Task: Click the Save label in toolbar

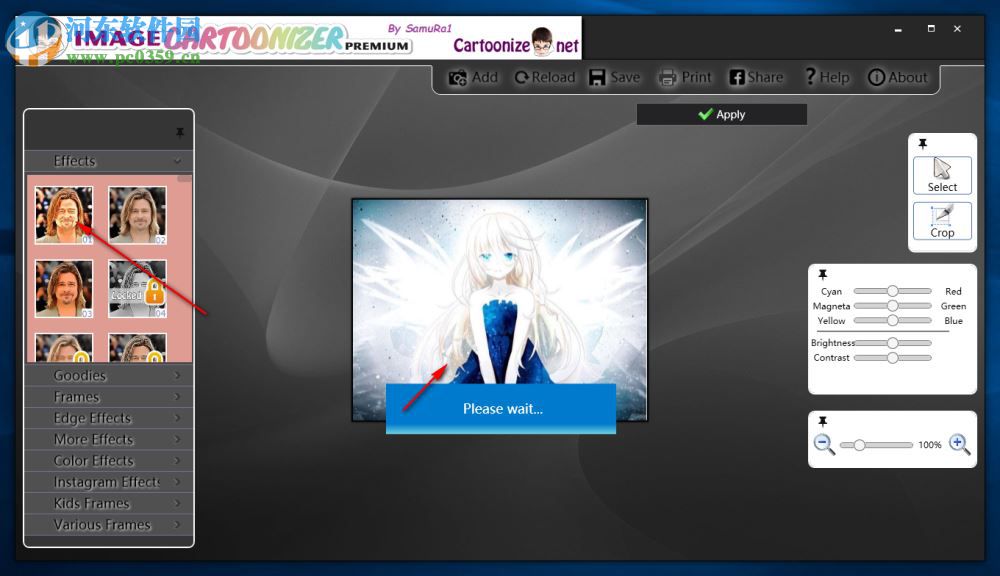Action: coord(625,77)
